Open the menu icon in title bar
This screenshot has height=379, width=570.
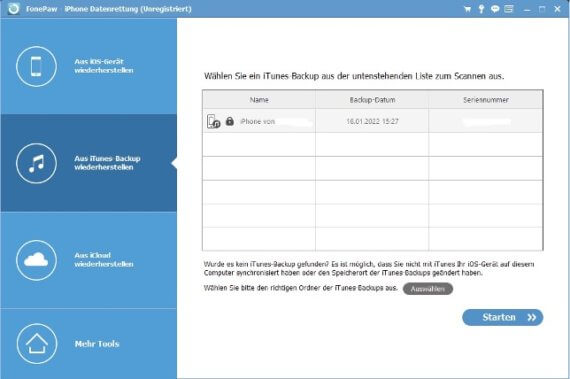coord(509,9)
